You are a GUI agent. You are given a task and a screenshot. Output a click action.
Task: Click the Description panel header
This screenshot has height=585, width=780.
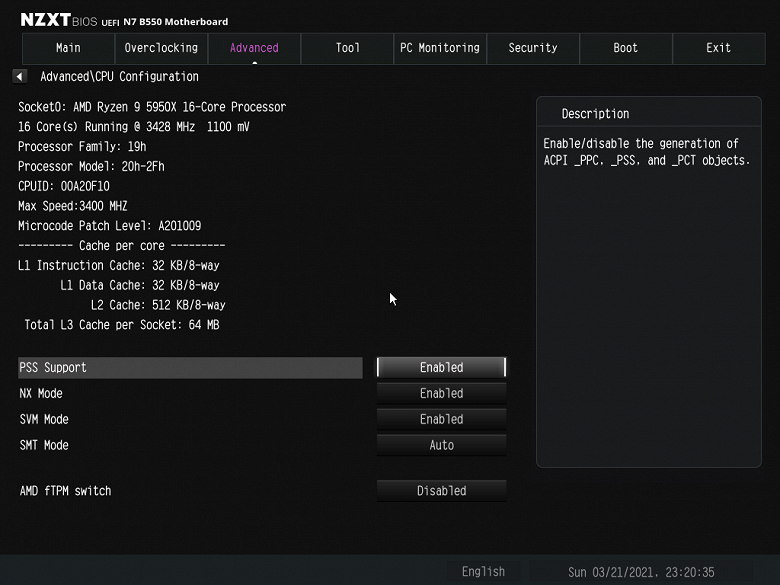click(595, 114)
